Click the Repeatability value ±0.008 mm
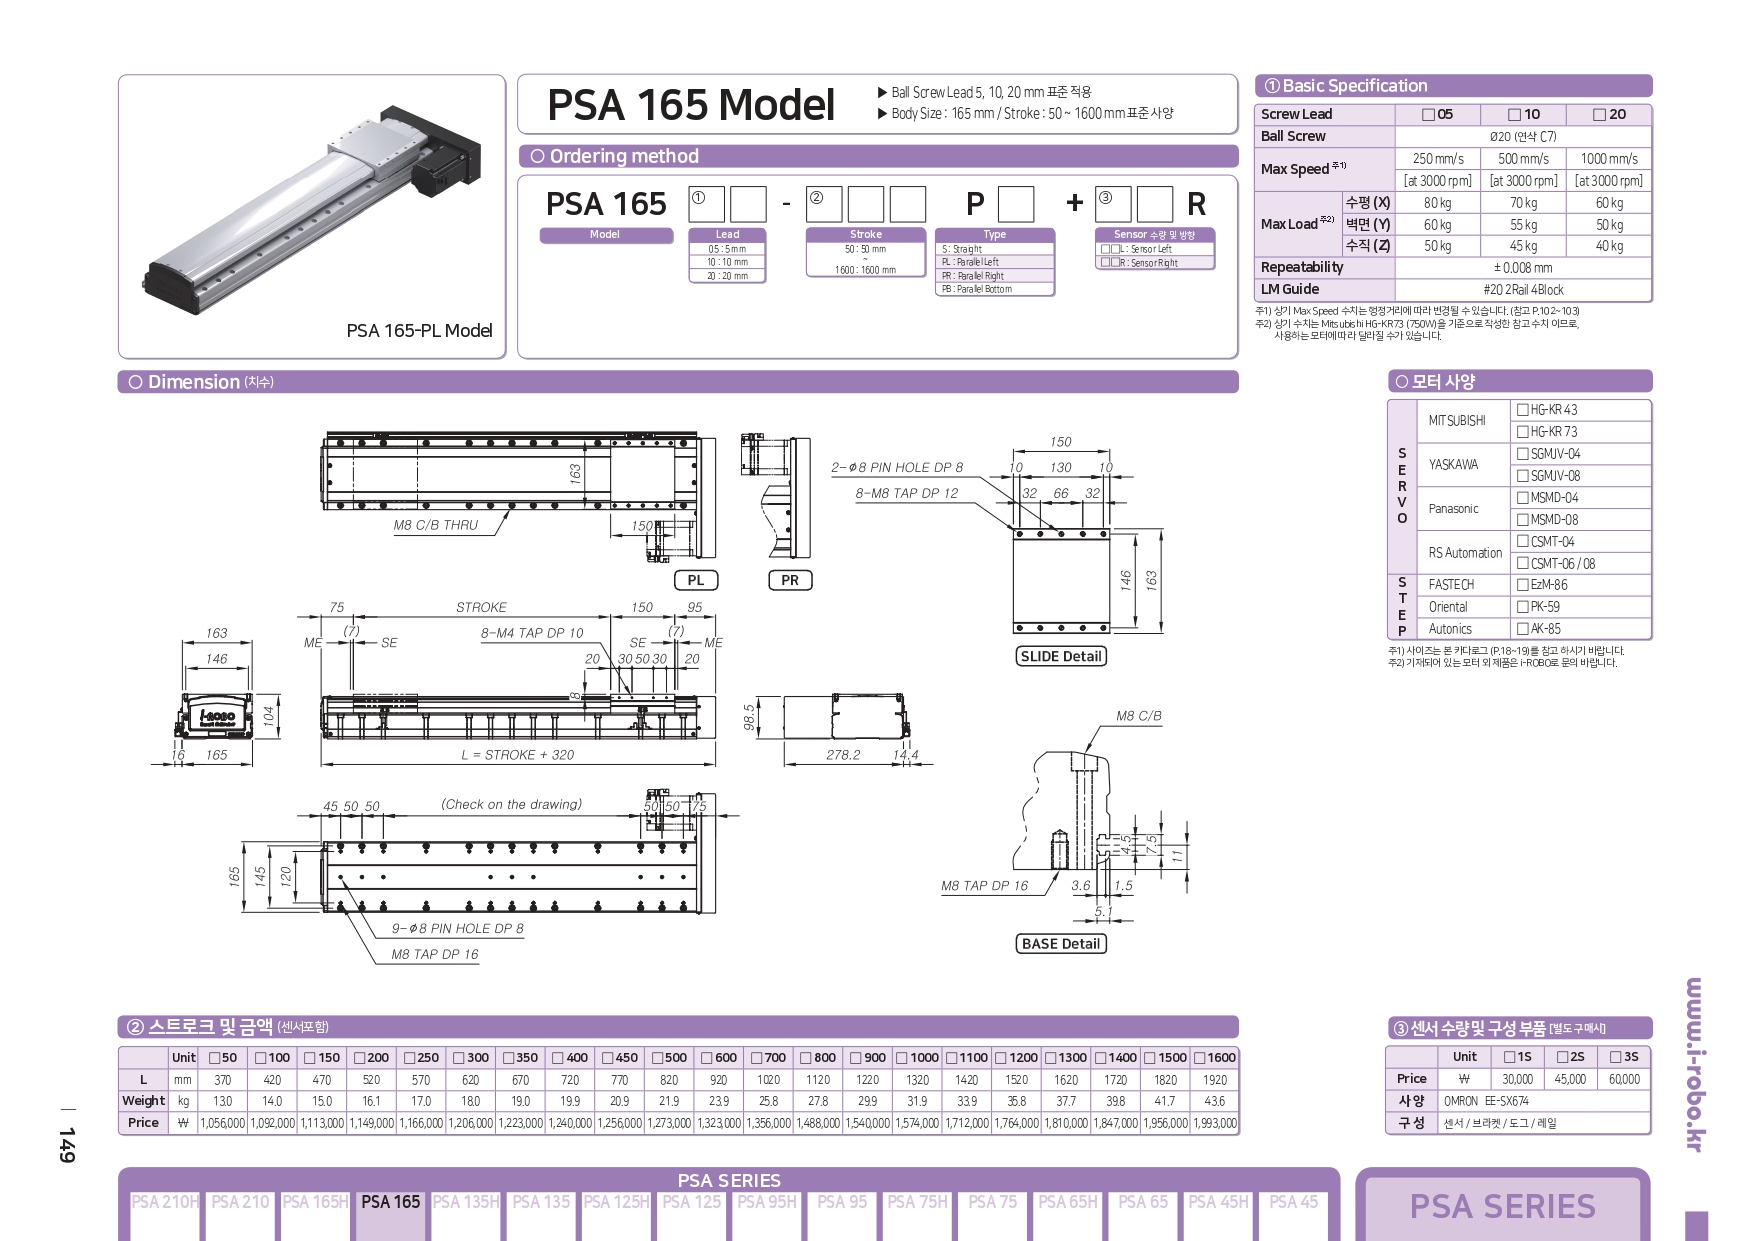 point(1523,268)
